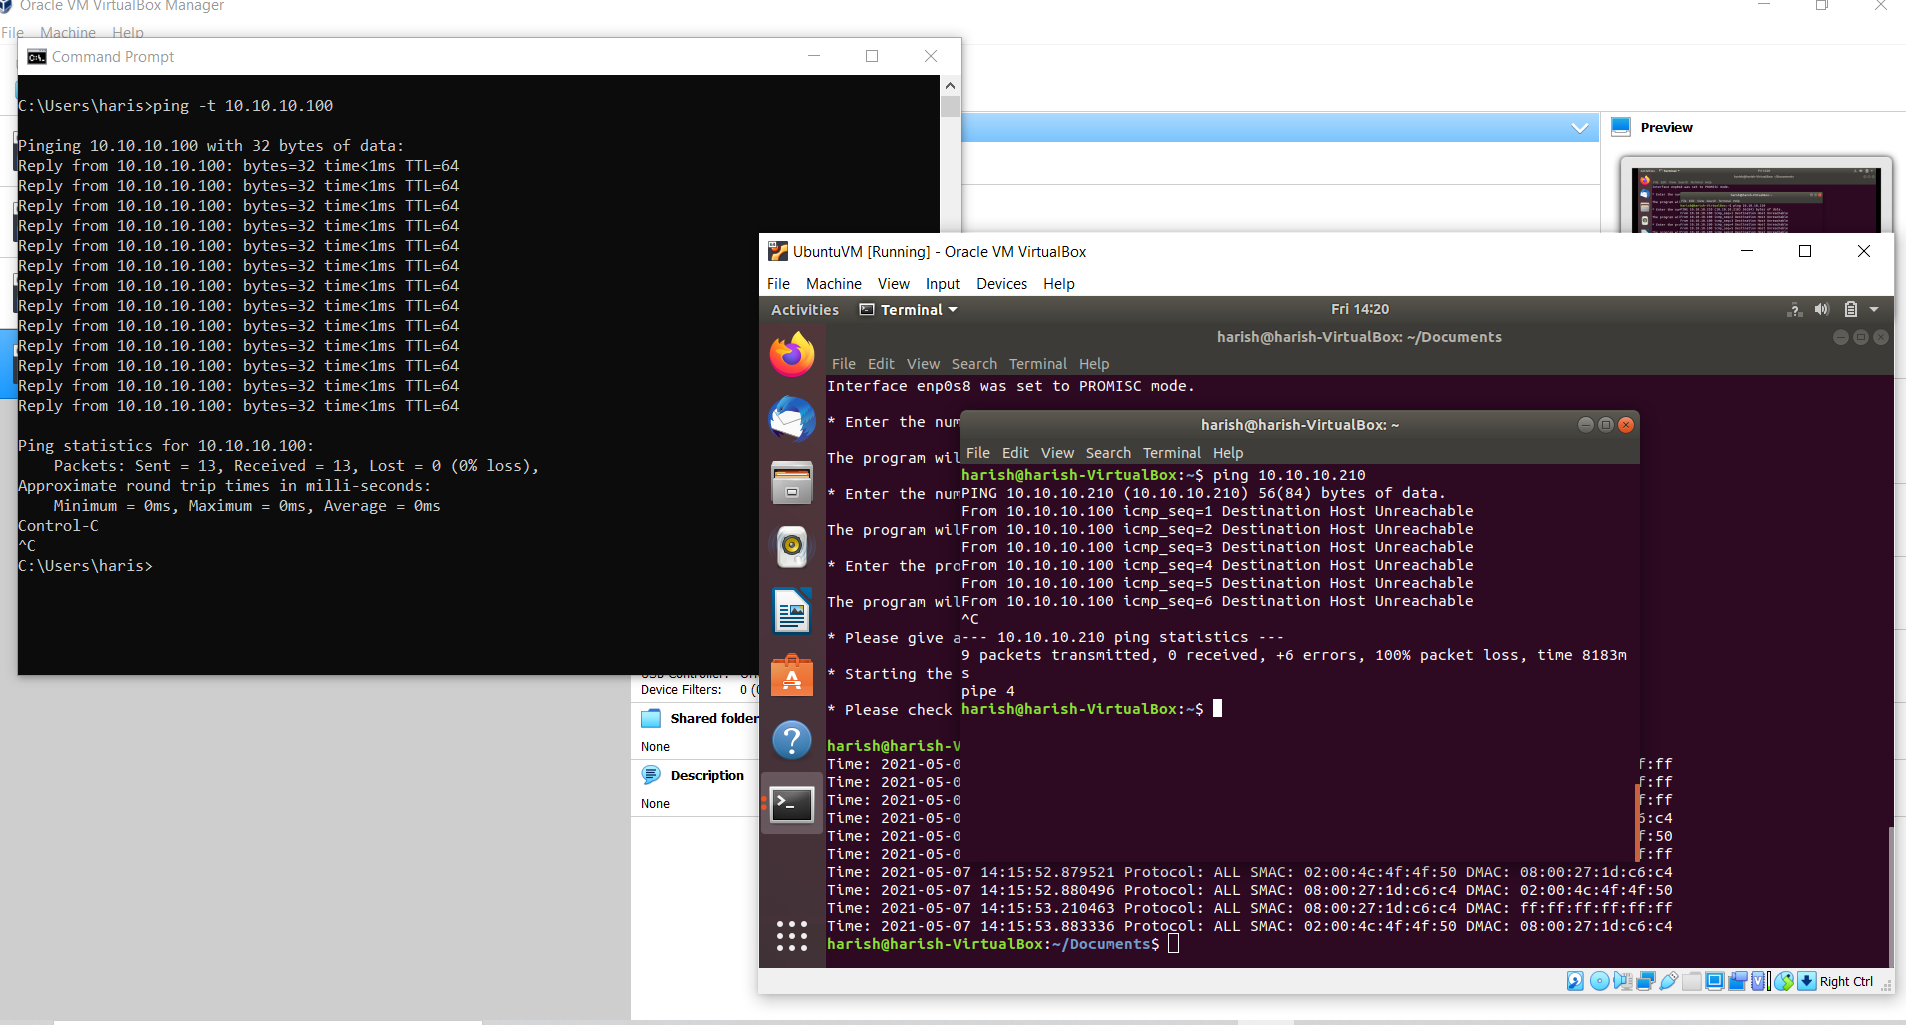1906x1025 pixels.
Task: Open Ubuntu system menu dropdown arrow
Action: point(1874,310)
